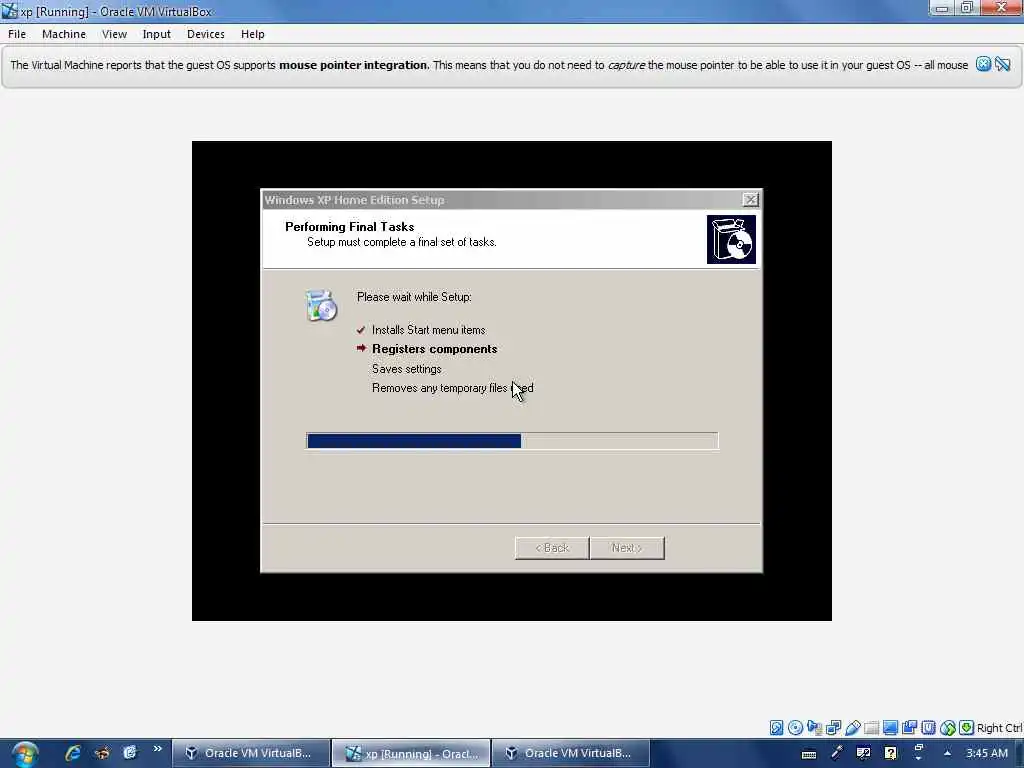Click the optical disk status icon
The image size is (1024, 768).
[x=795, y=728]
